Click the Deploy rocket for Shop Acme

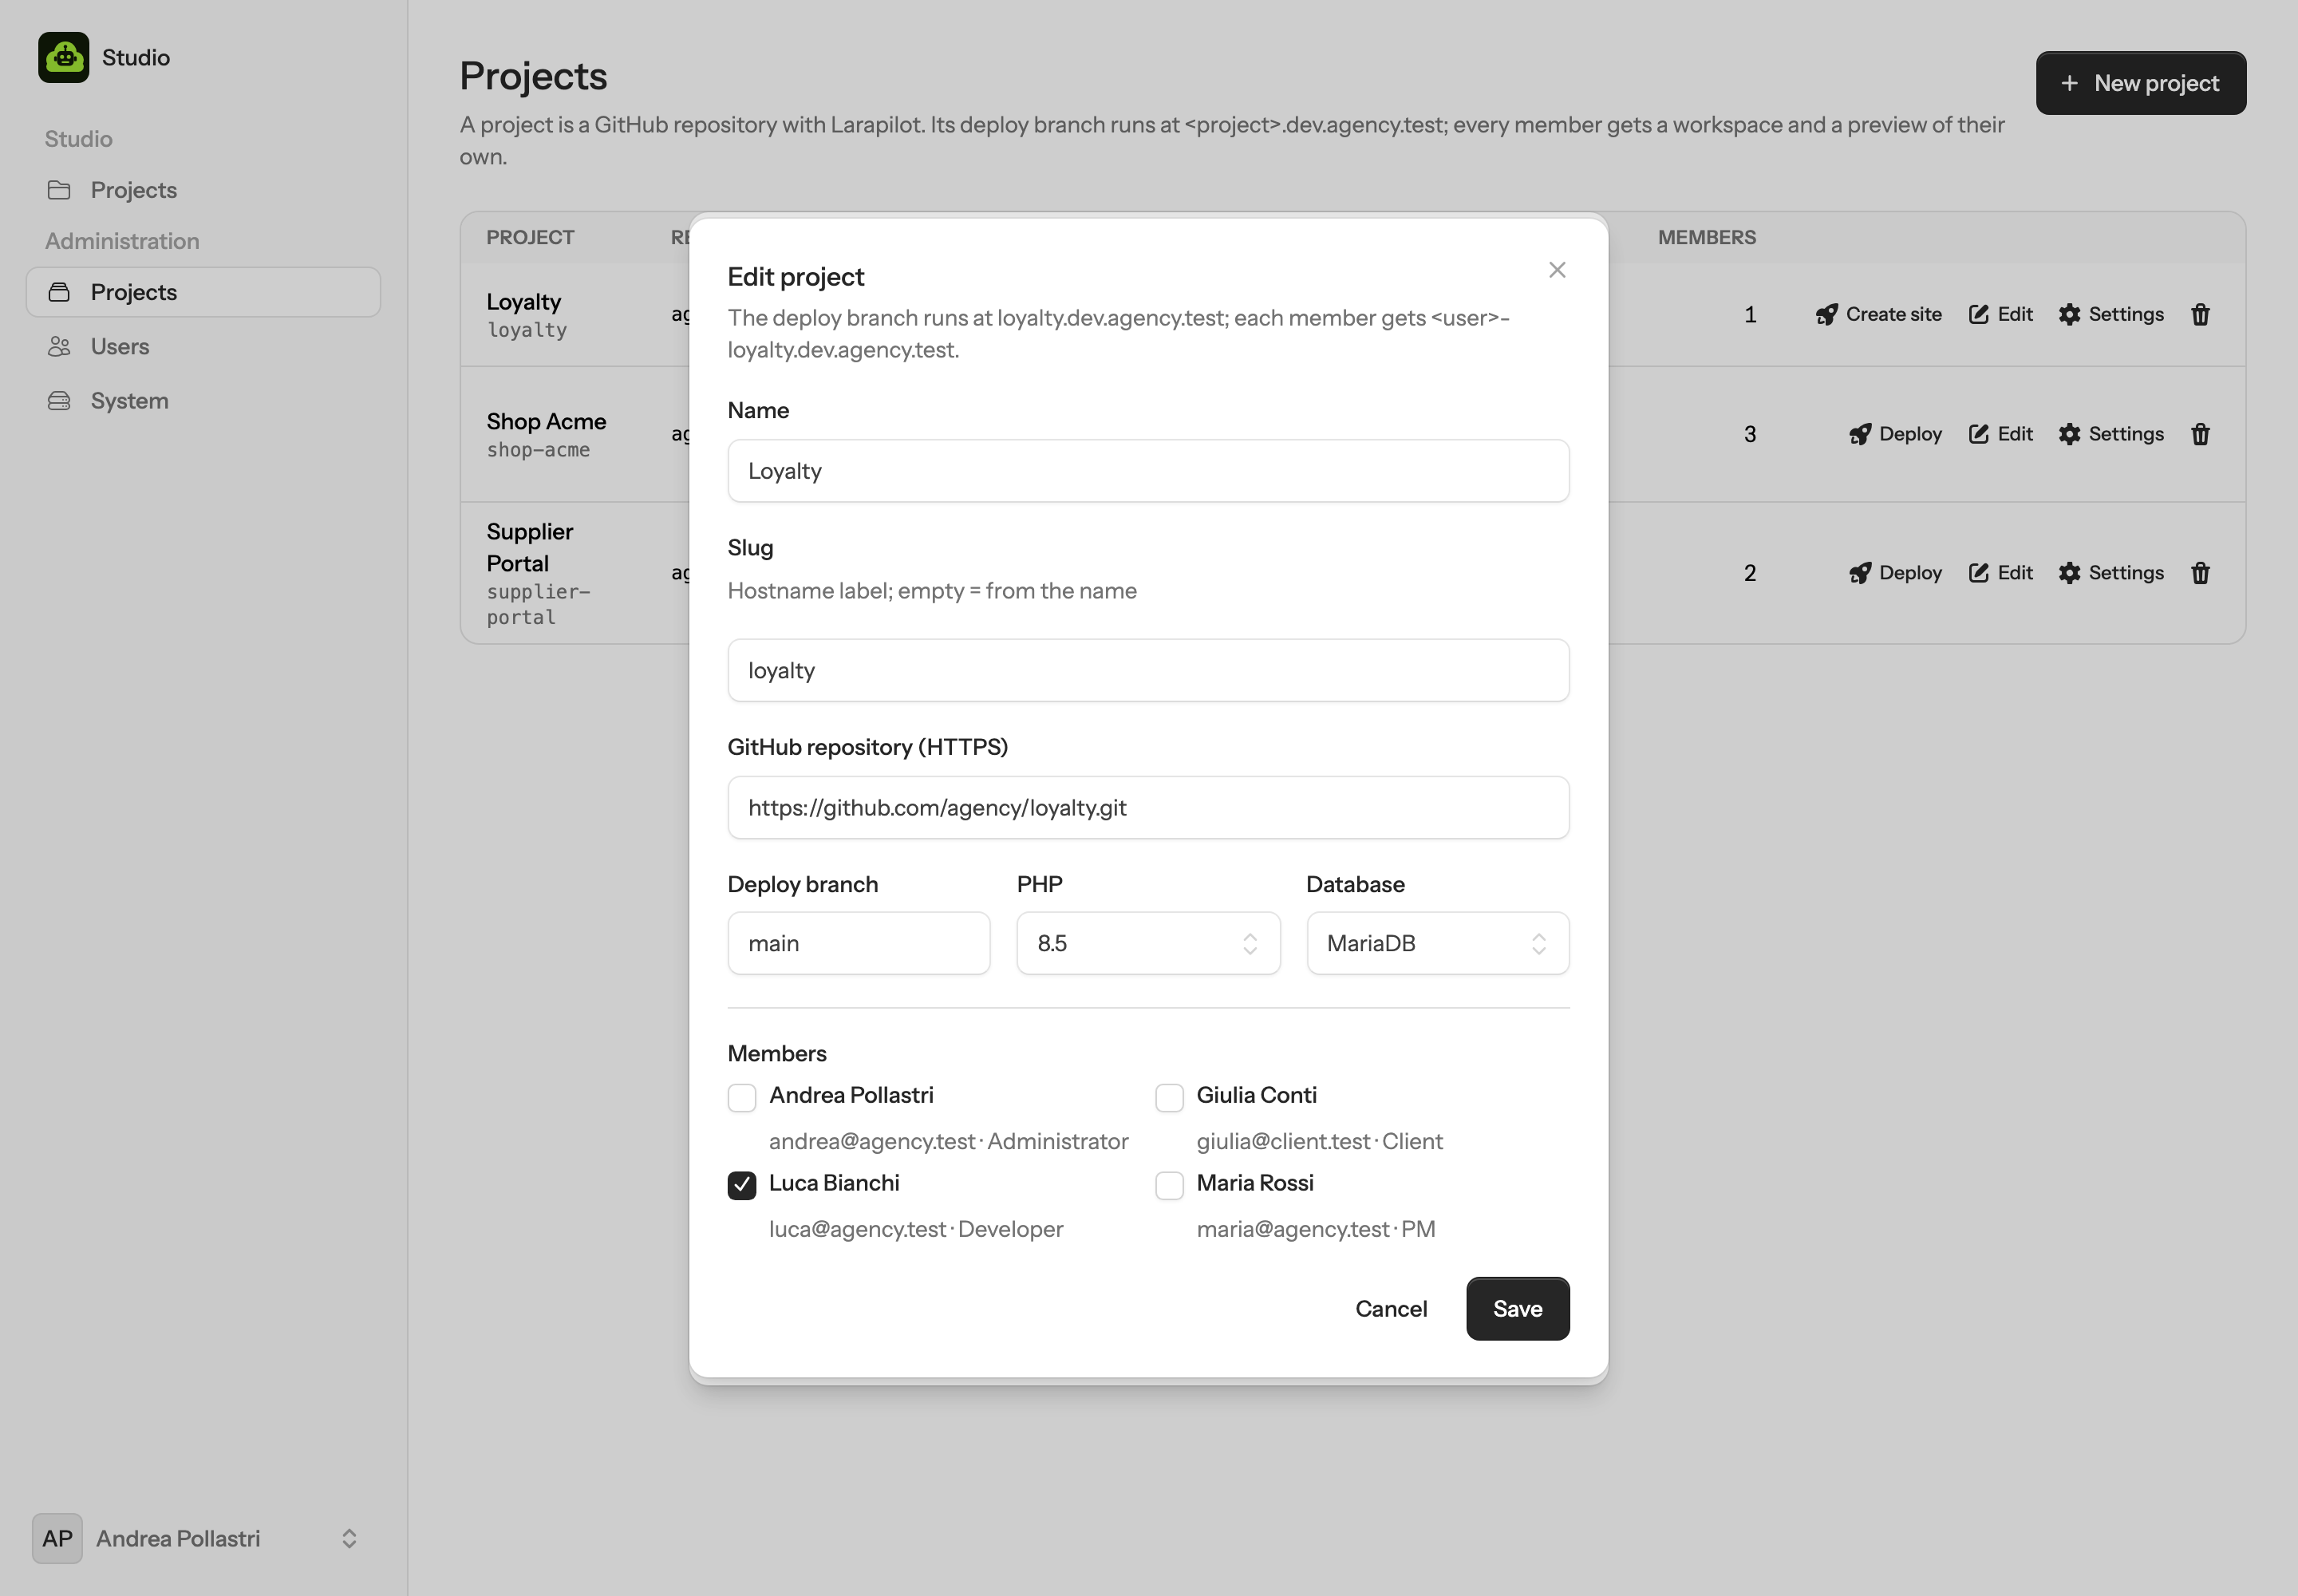point(1859,434)
